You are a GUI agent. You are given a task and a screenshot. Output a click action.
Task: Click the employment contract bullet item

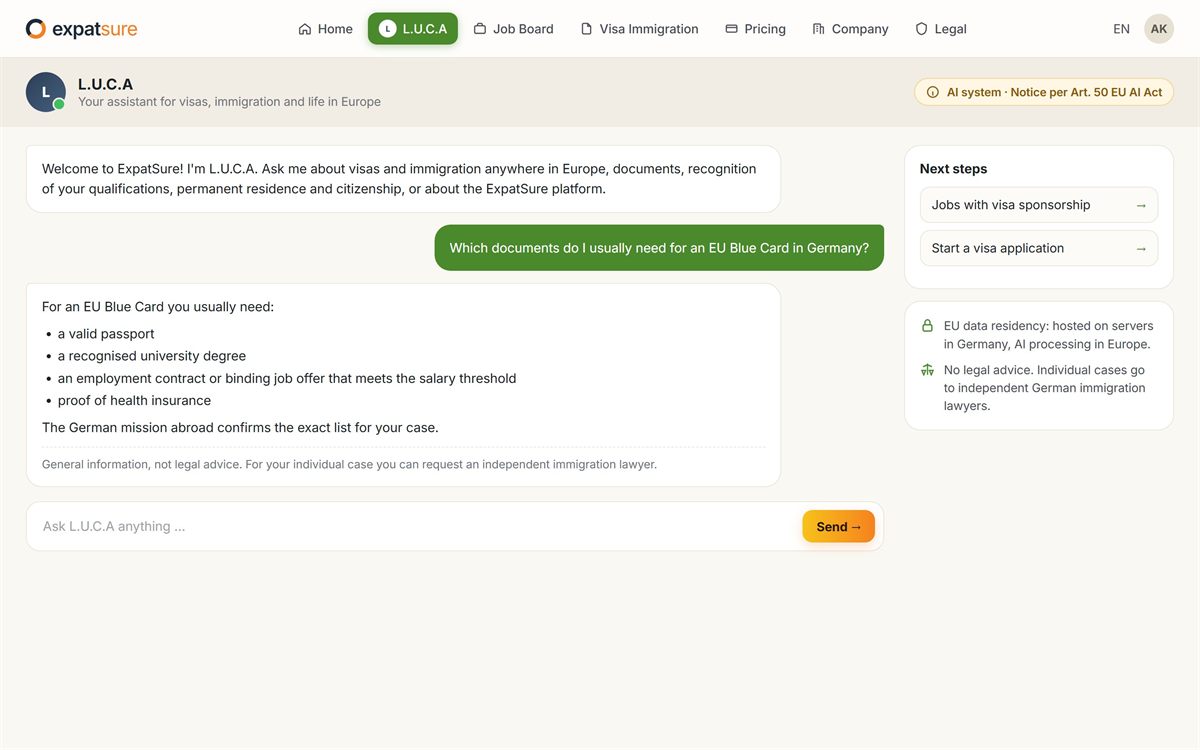(x=287, y=378)
